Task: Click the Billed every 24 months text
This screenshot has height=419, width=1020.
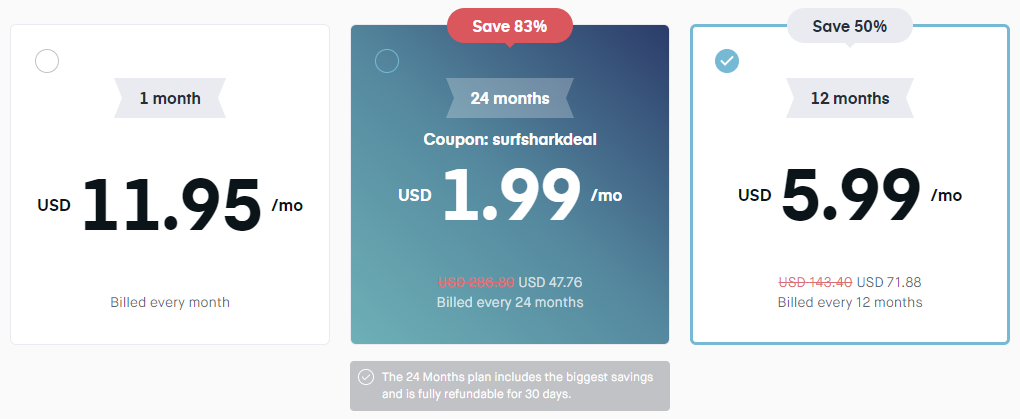Action: [510, 302]
